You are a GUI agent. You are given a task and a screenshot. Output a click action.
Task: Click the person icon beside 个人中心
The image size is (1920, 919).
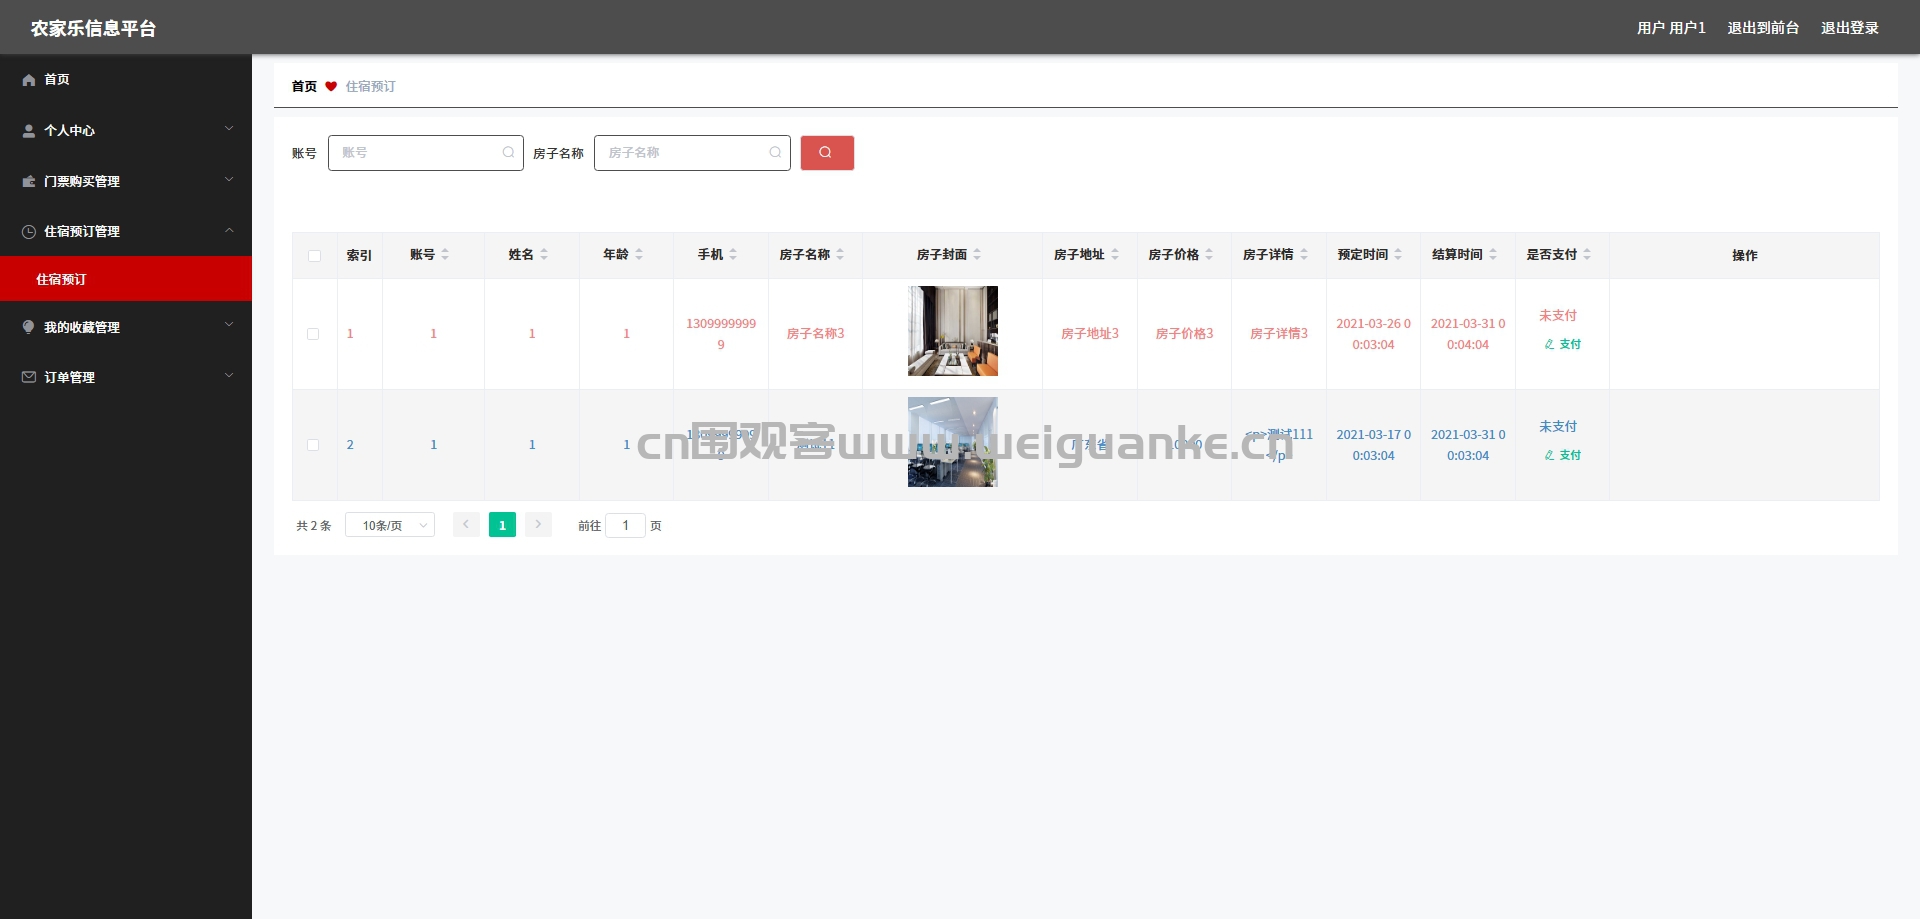29,131
